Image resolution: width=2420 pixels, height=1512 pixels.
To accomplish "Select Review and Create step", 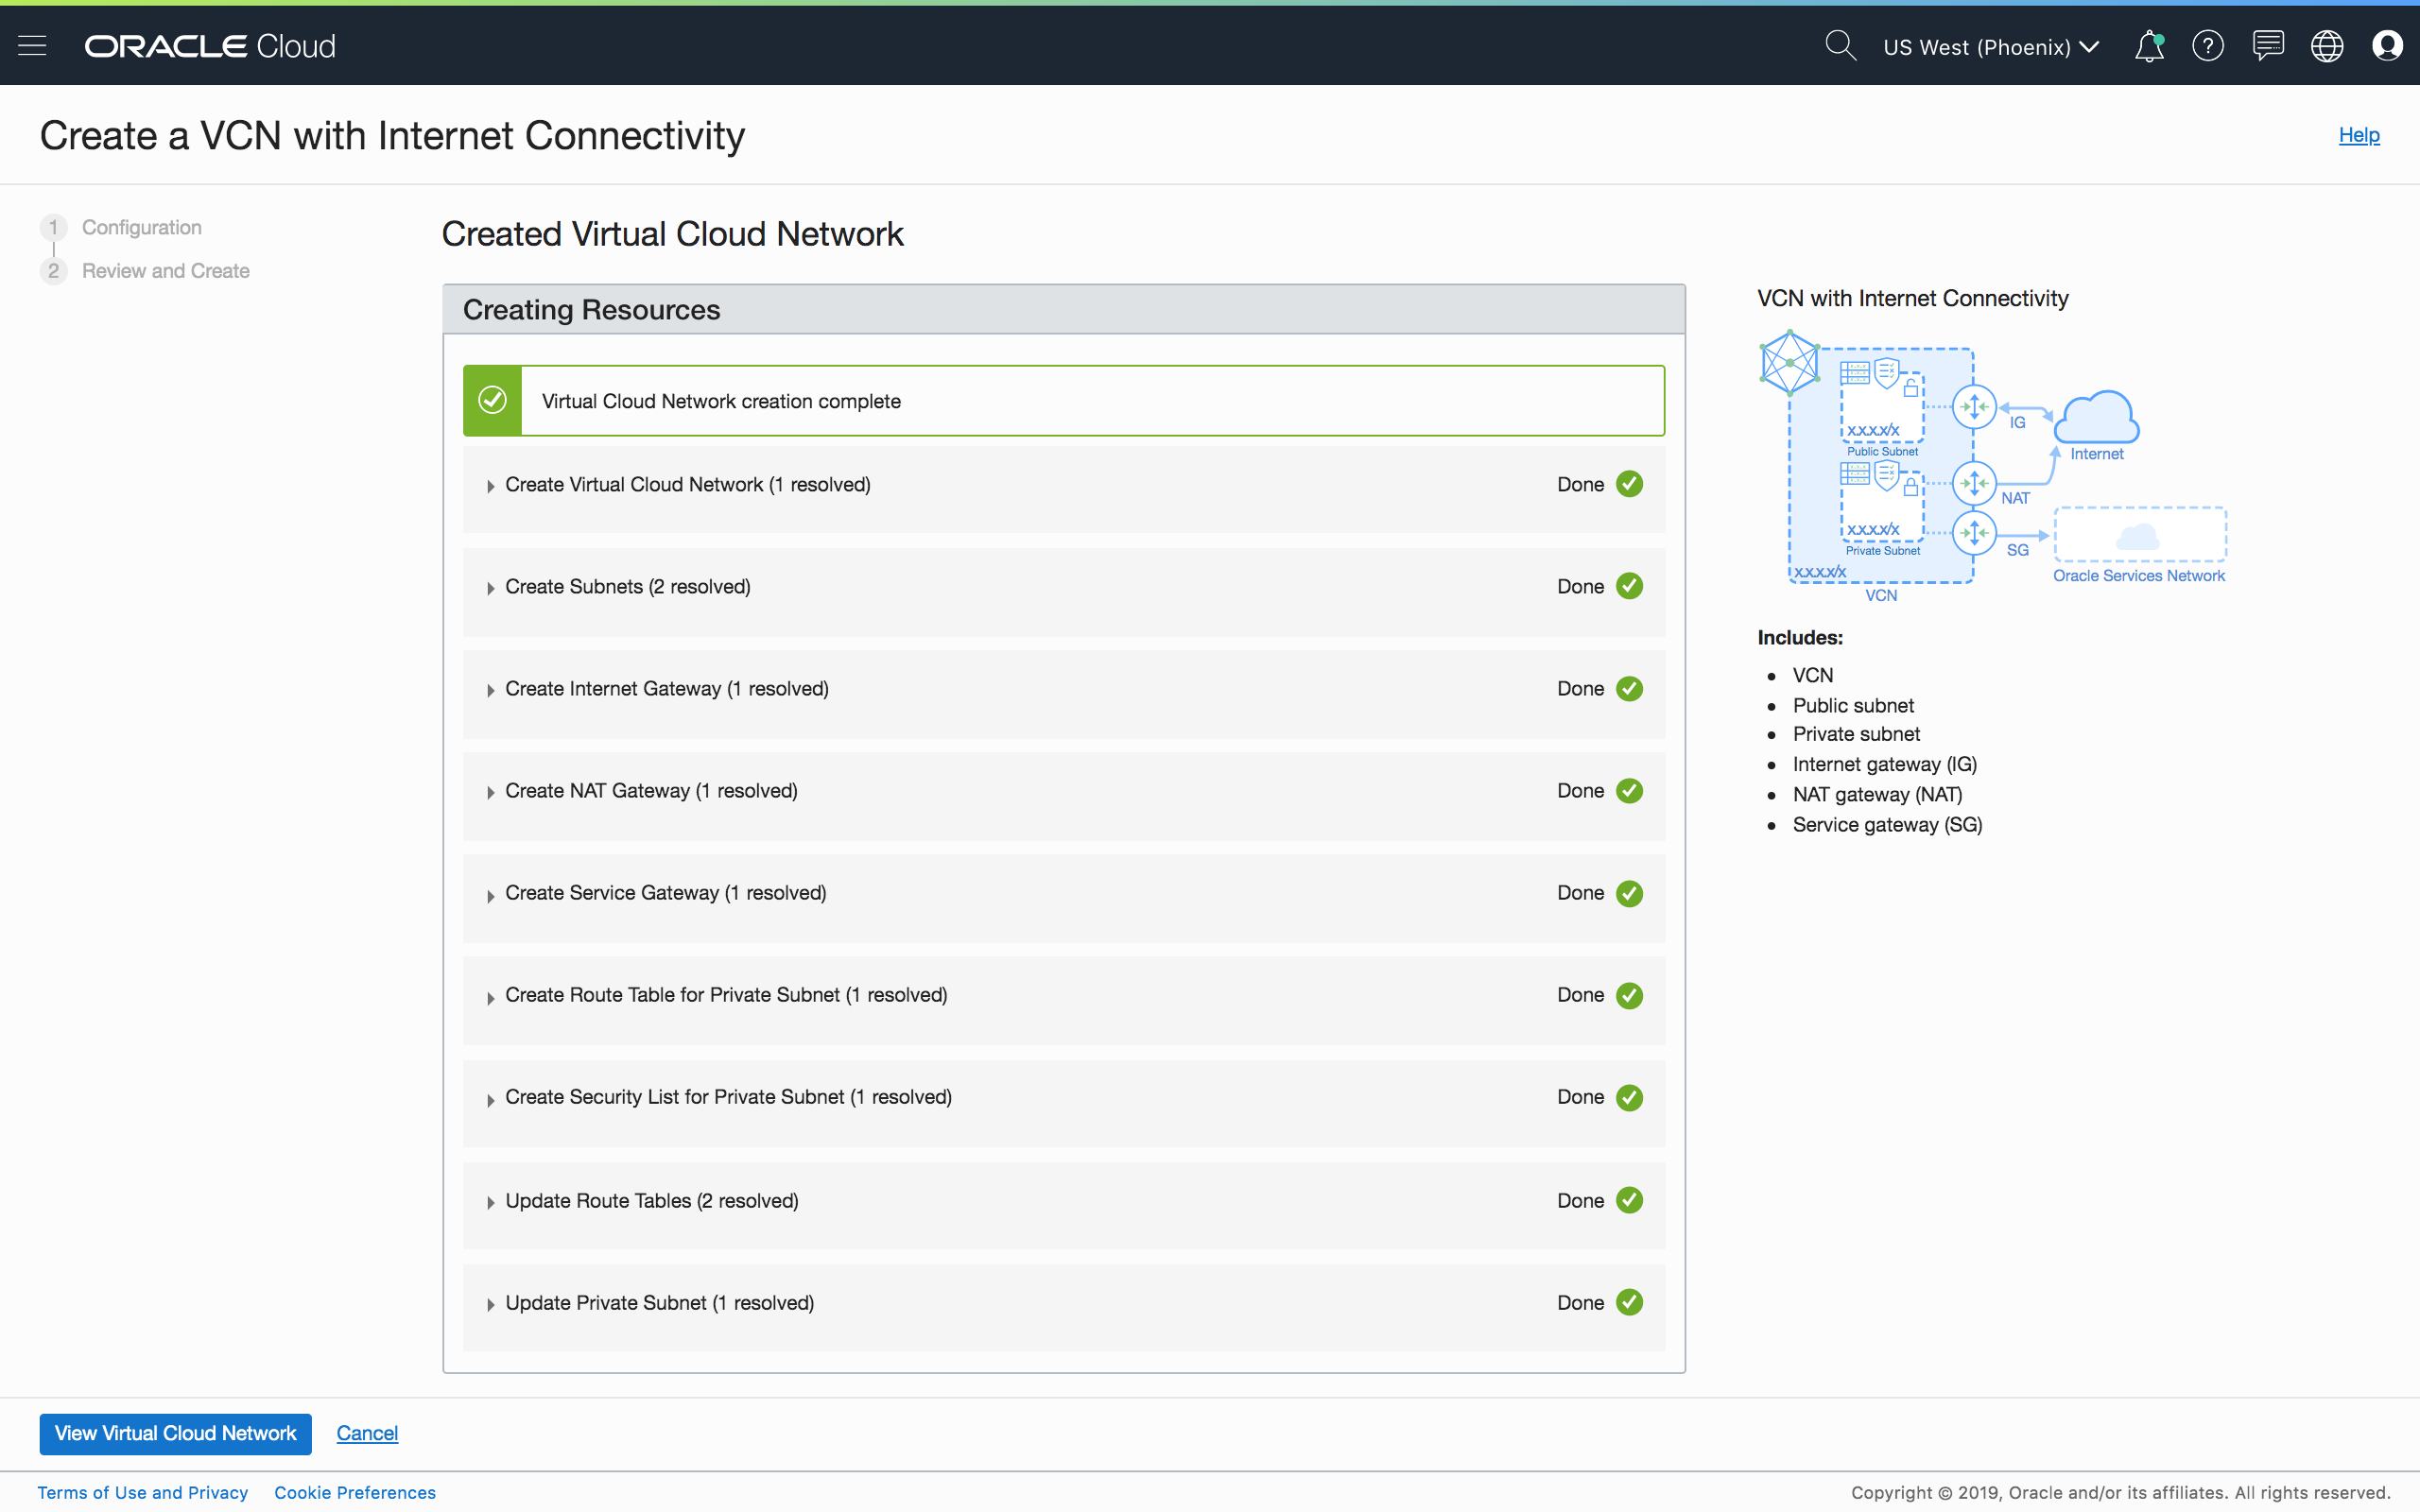I will click(x=165, y=271).
